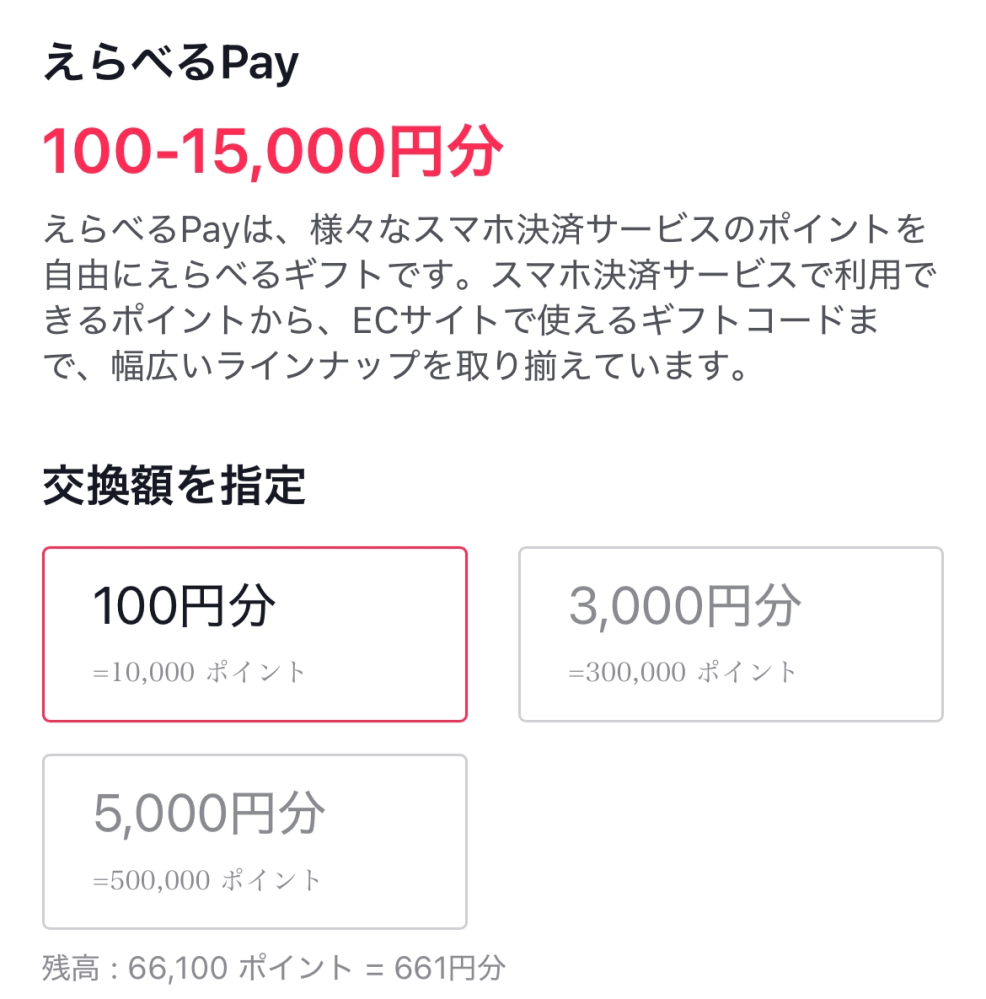Image resolution: width=986 pixels, height=999 pixels.
Task: Select the pink-bordered exchange card
Action: [254, 633]
